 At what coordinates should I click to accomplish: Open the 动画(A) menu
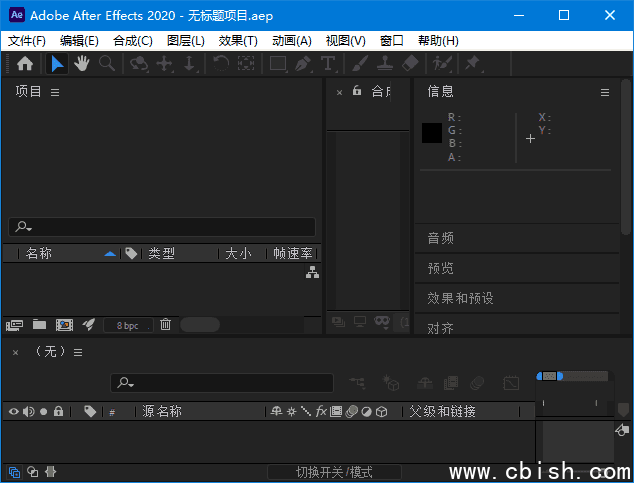pos(292,40)
